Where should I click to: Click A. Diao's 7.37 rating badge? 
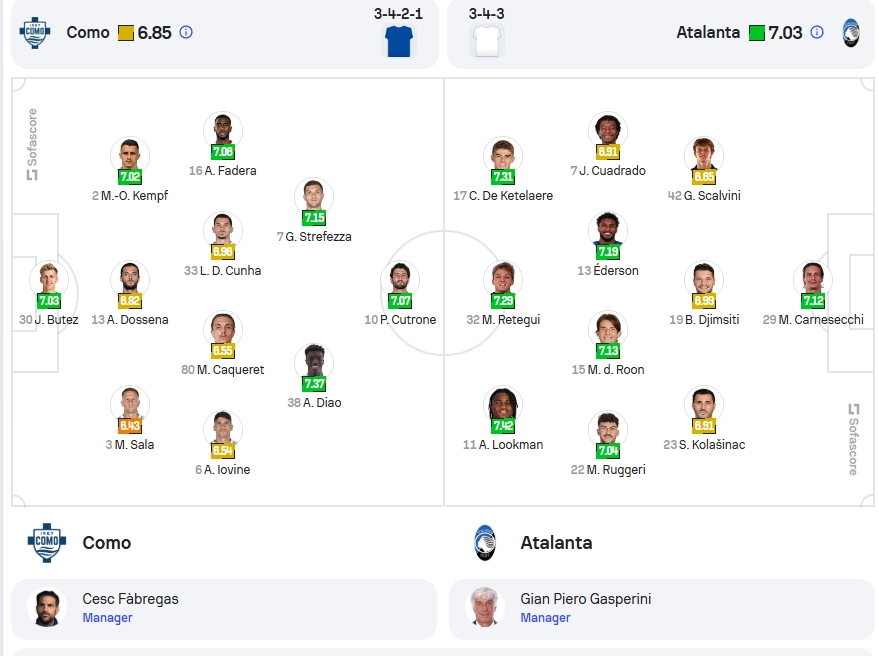click(314, 384)
